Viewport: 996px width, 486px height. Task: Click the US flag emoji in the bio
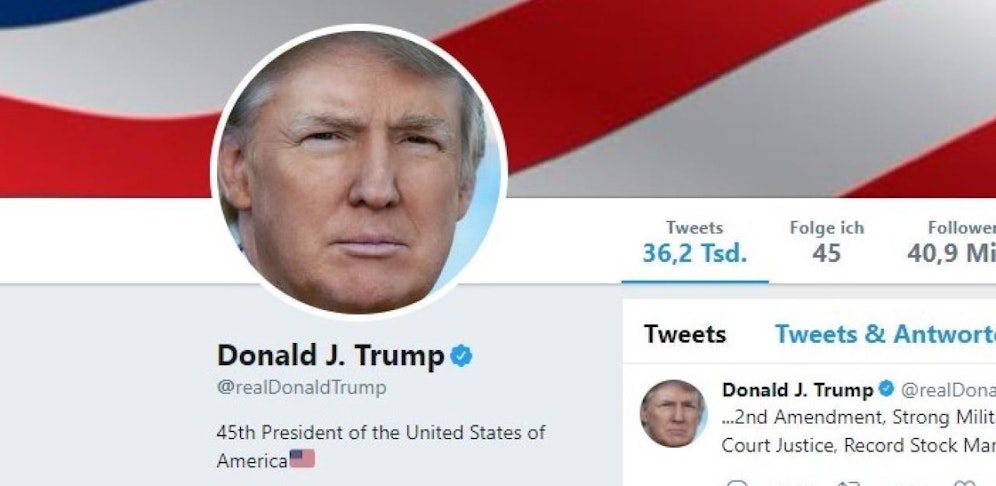(302, 459)
